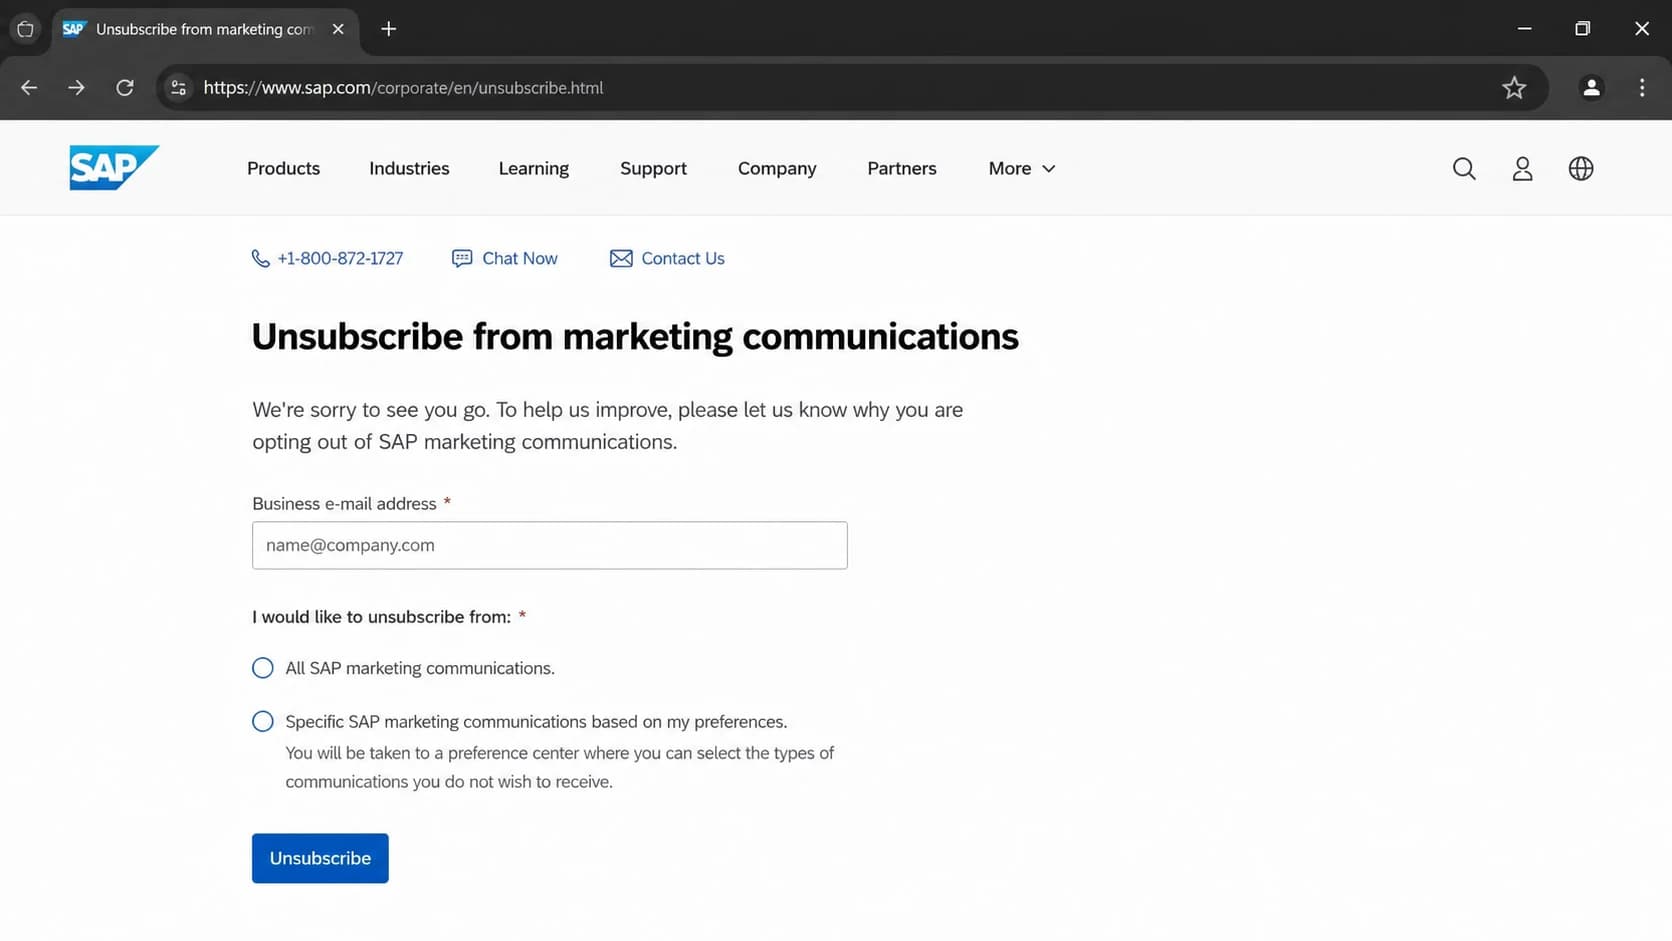
Task: Select Specific SAP marketing communications radio option
Action: 263,722
